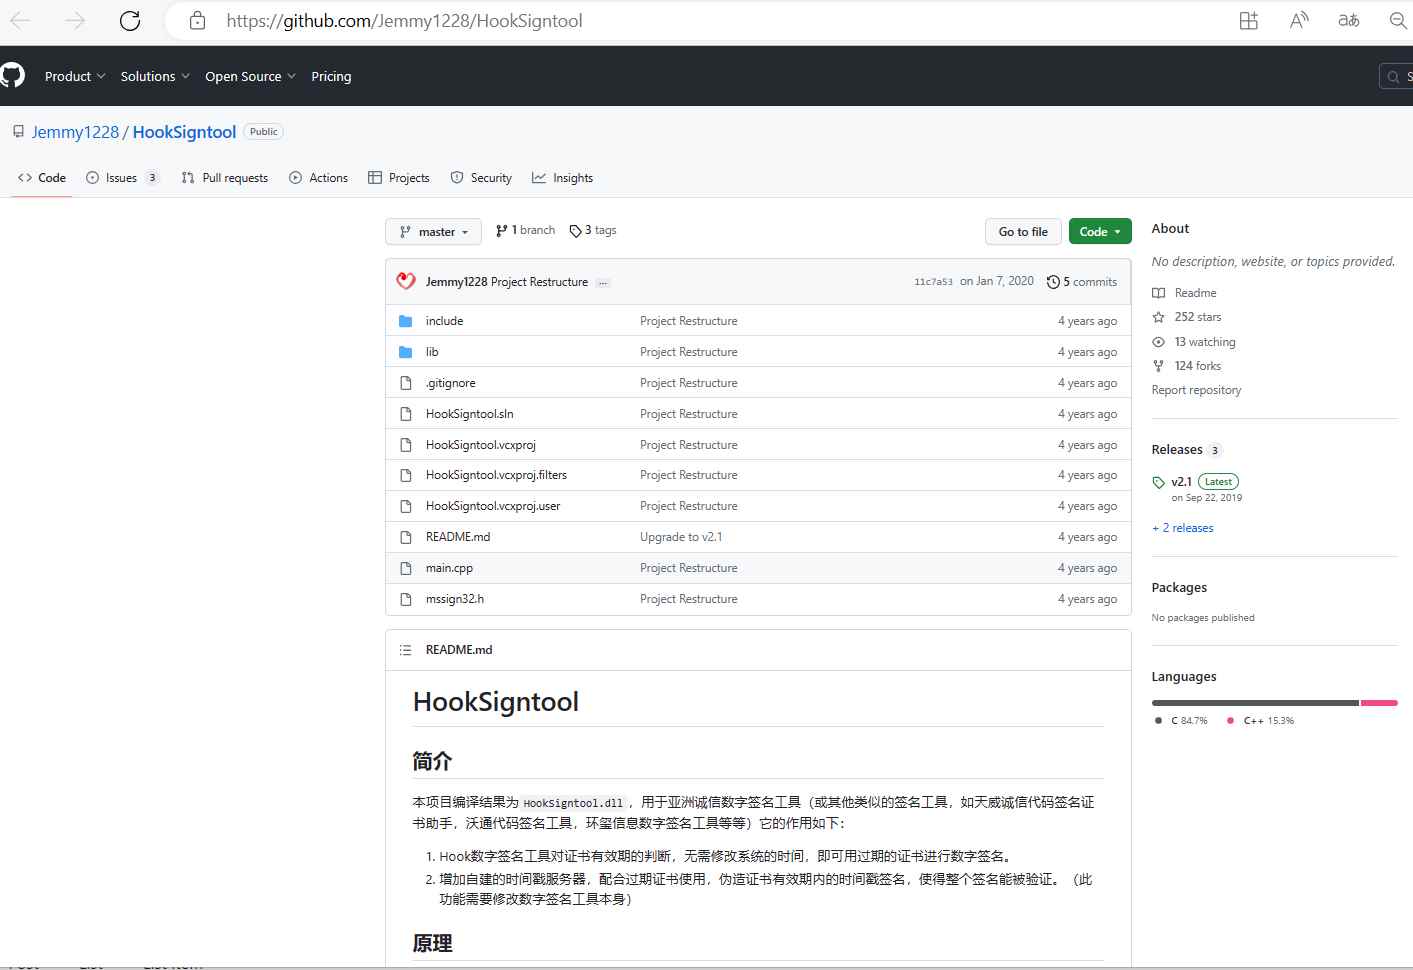The image size is (1413, 970).
Task: Open the Security tab
Action: click(481, 178)
